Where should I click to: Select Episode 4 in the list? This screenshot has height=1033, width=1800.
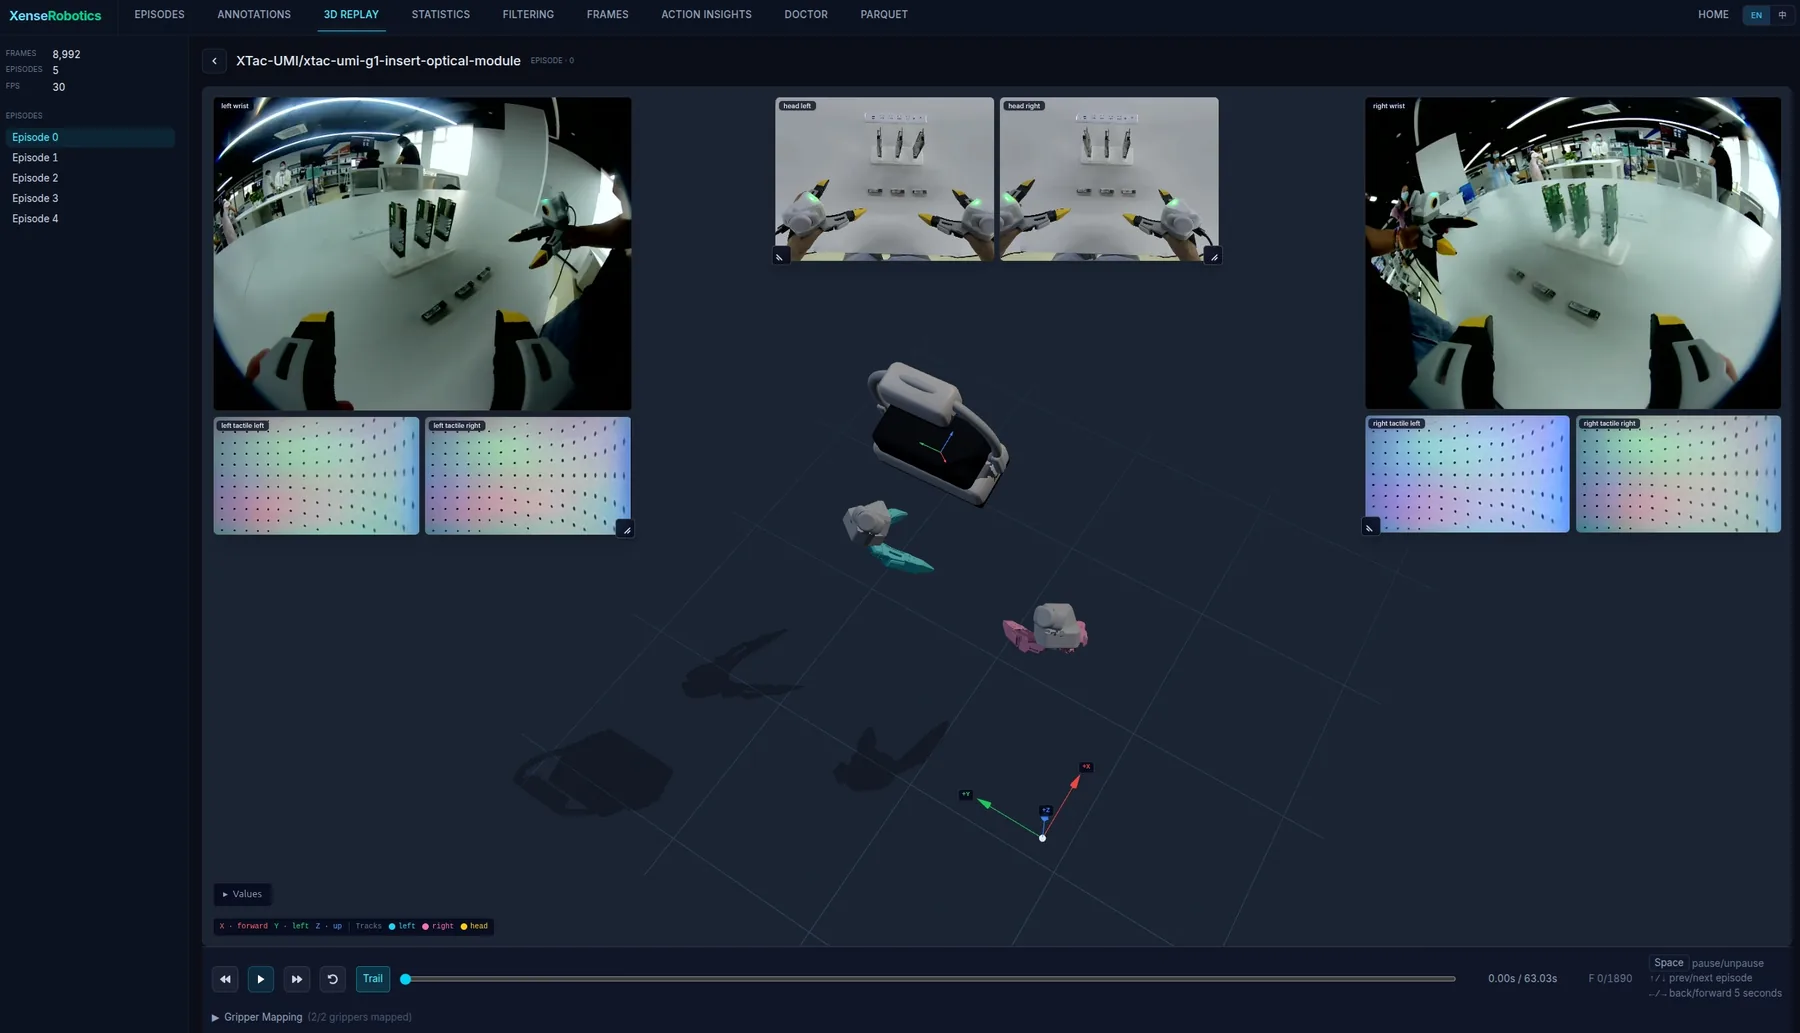[90, 219]
